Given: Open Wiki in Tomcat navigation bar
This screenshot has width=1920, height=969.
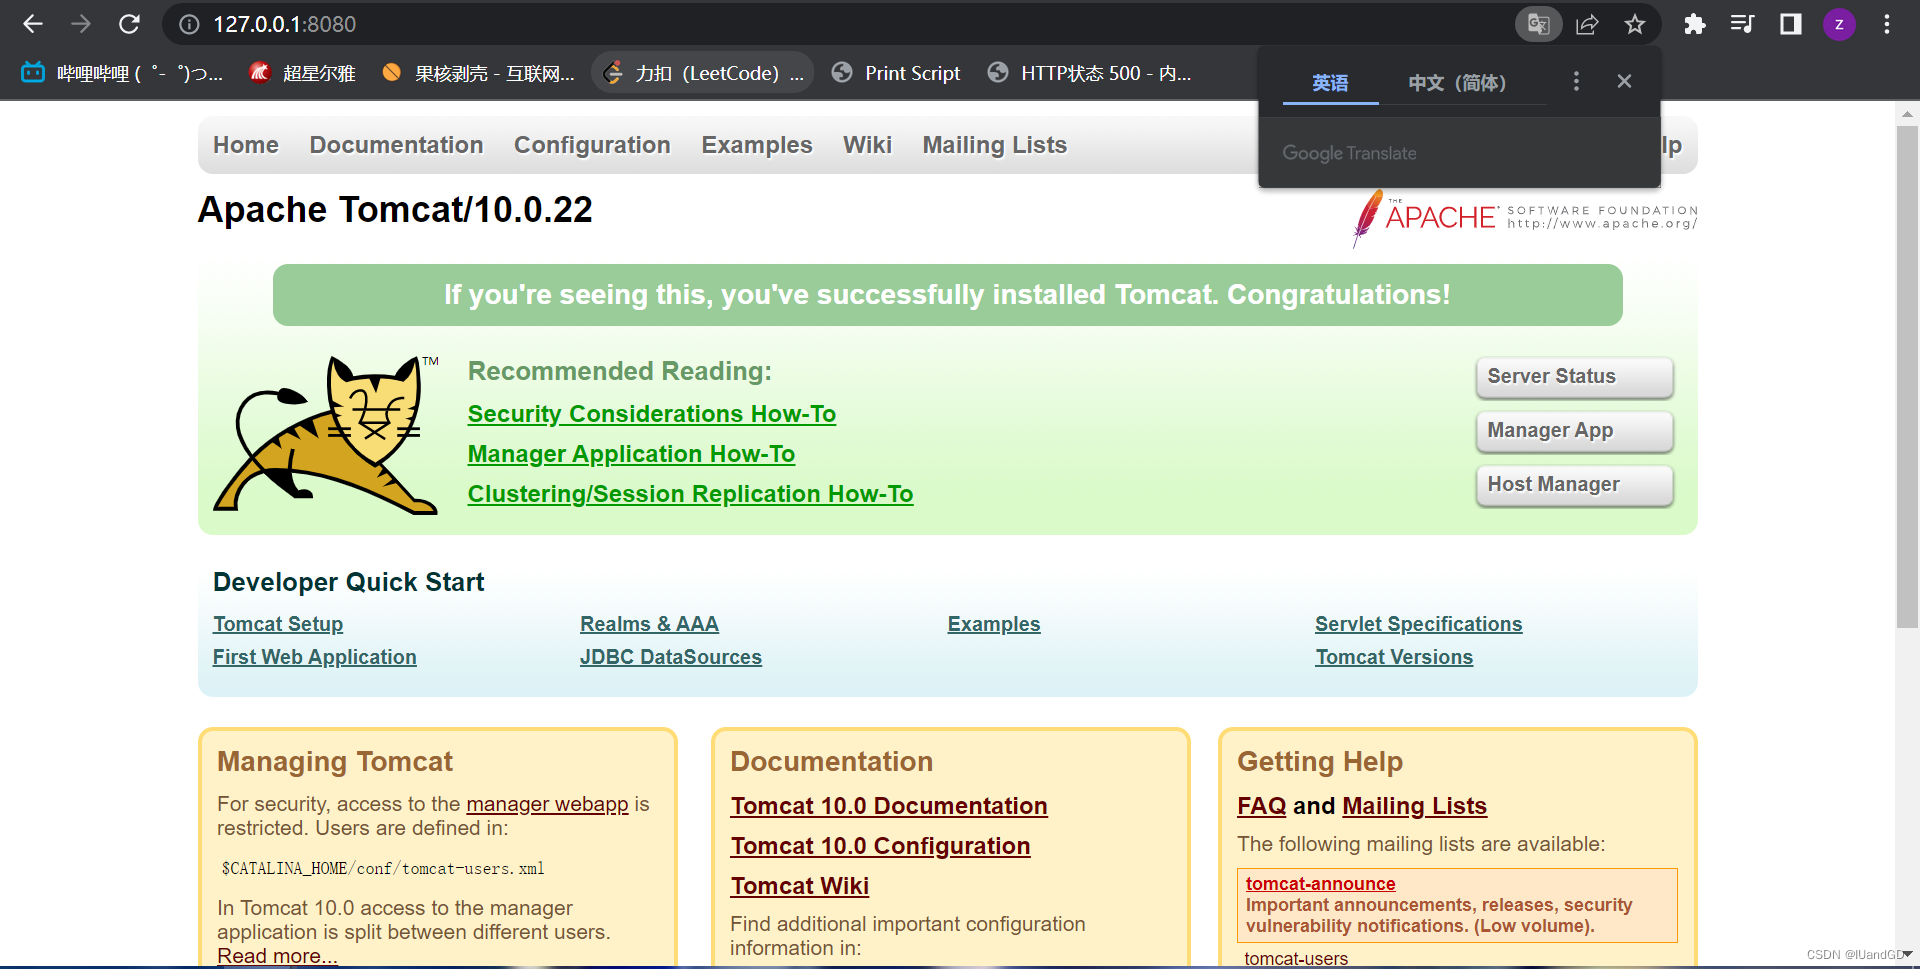Looking at the screenshot, I should 867,145.
